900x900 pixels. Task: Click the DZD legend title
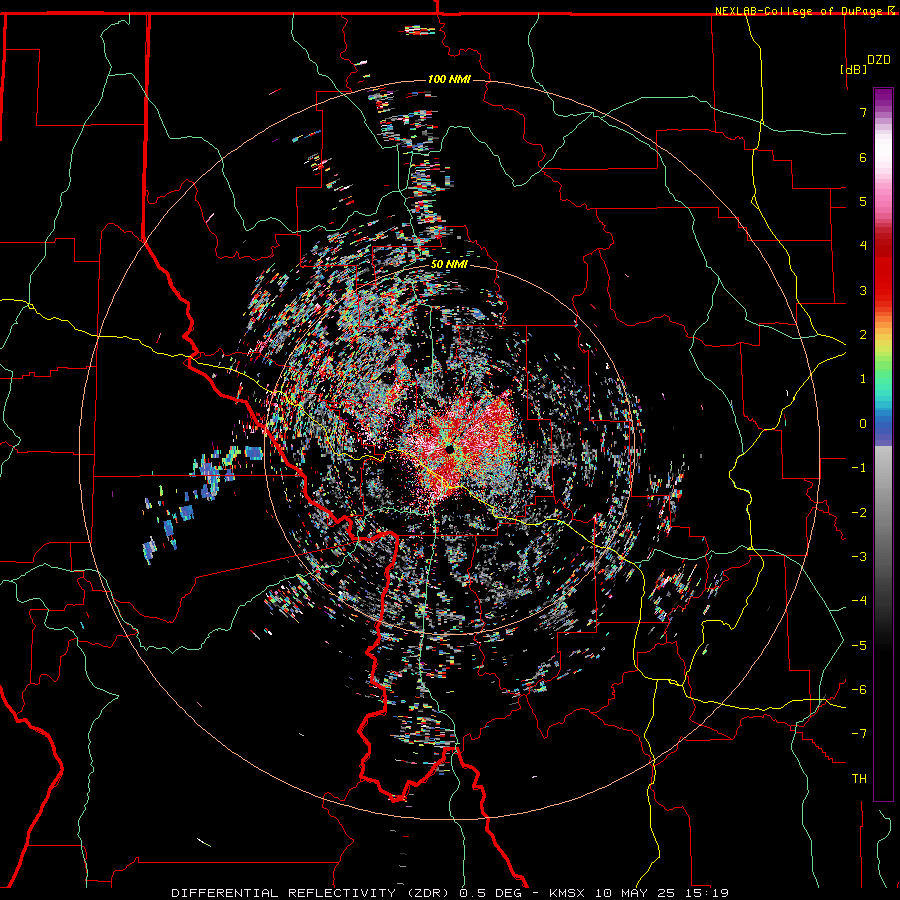point(879,60)
